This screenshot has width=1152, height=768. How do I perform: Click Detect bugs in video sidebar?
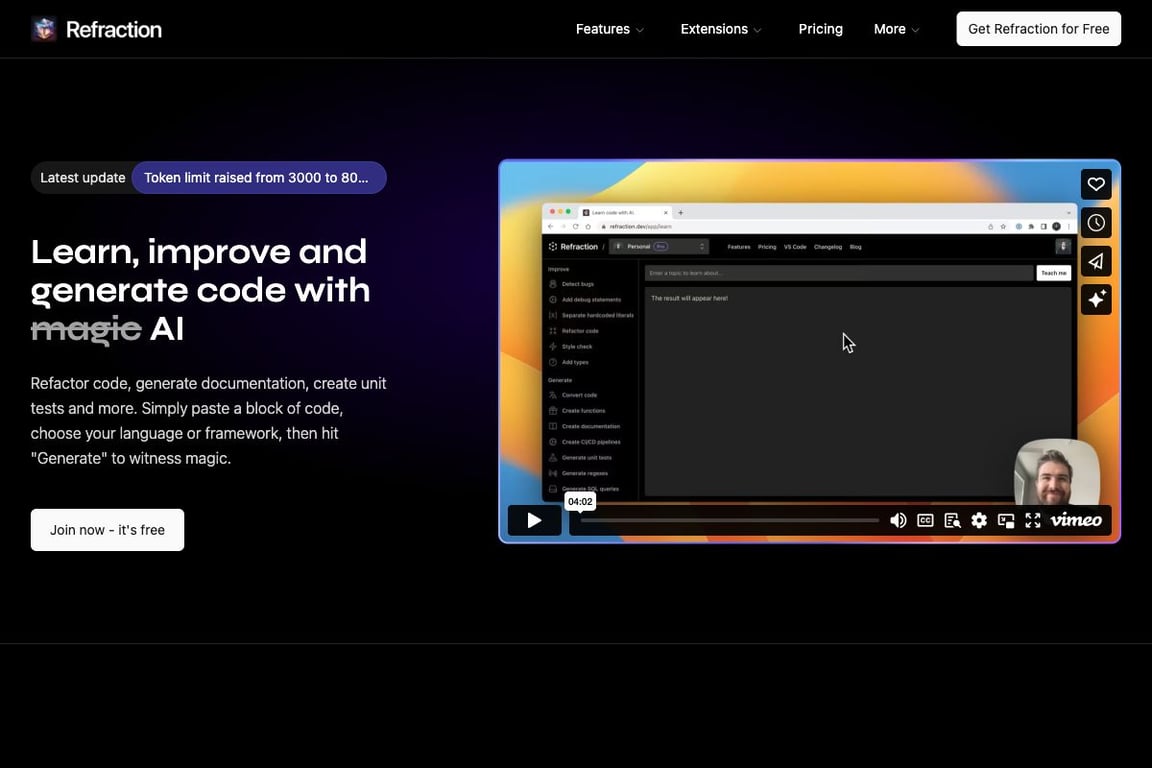pyautogui.click(x=577, y=284)
